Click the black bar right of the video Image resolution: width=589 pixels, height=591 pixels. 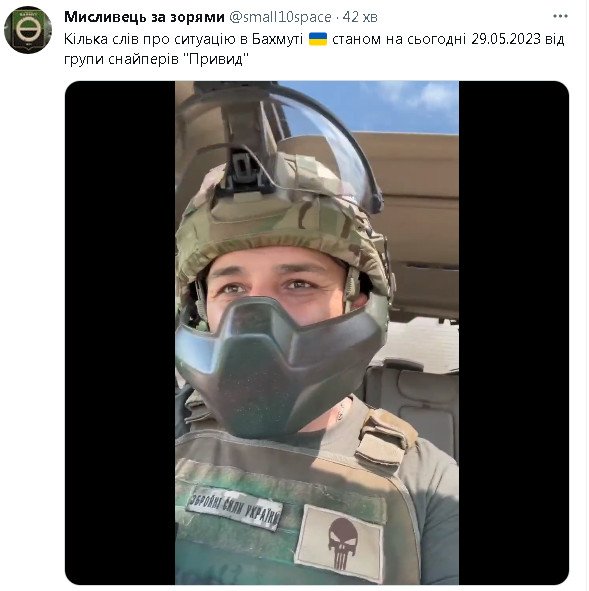pyautogui.click(x=514, y=333)
